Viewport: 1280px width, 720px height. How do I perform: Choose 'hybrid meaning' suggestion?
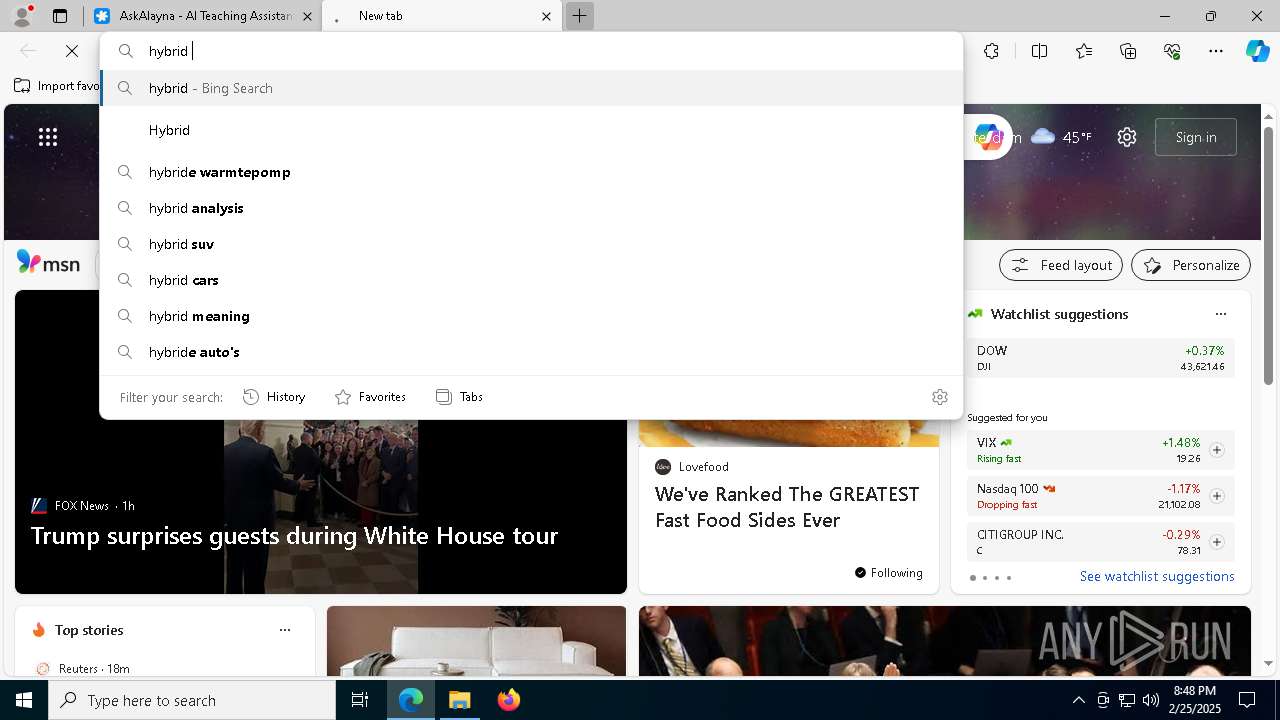point(531,316)
